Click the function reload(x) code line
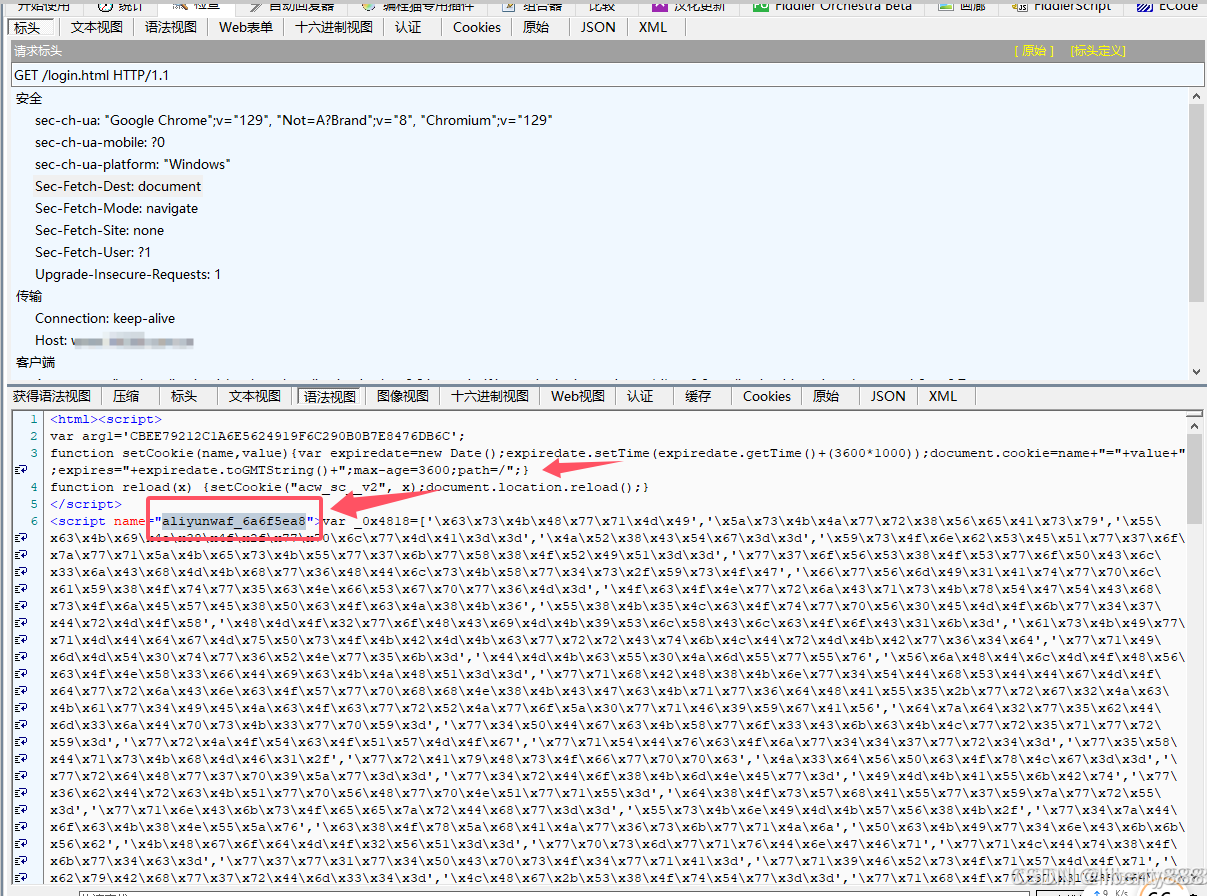Image resolution: width=1207 pixels, height=896 pixels. [350, 487]
